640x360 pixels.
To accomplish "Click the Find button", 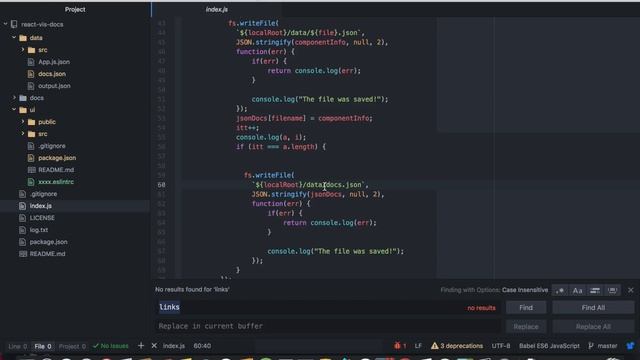I will tap(526, 308).
